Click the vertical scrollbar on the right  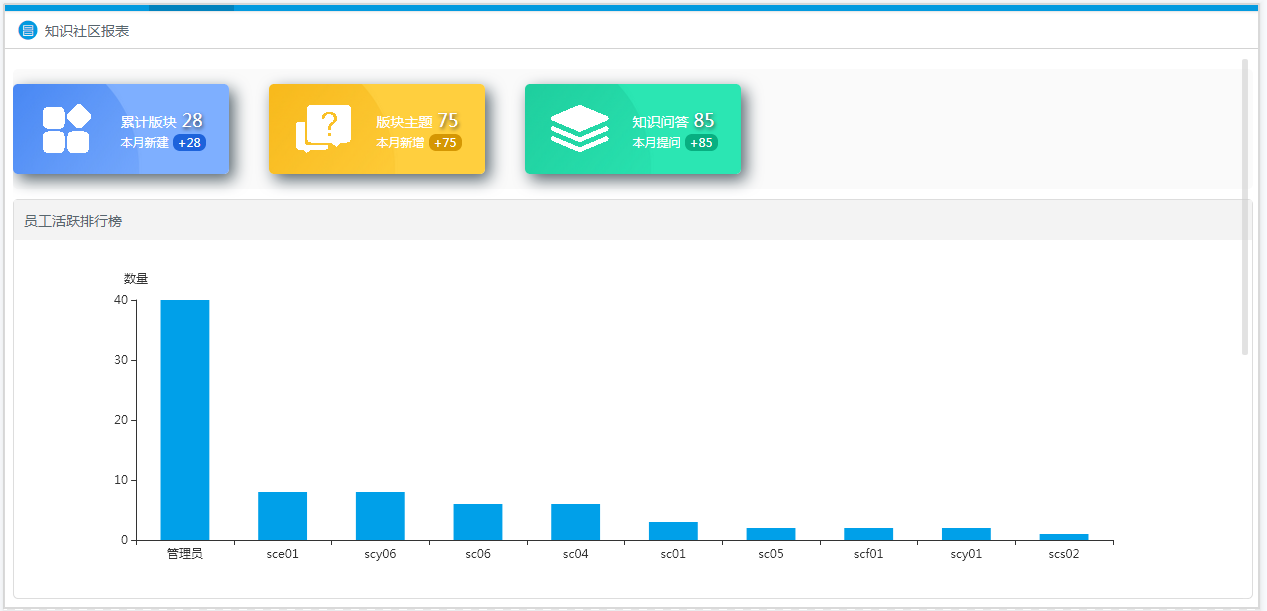[x=1245, y=206]
